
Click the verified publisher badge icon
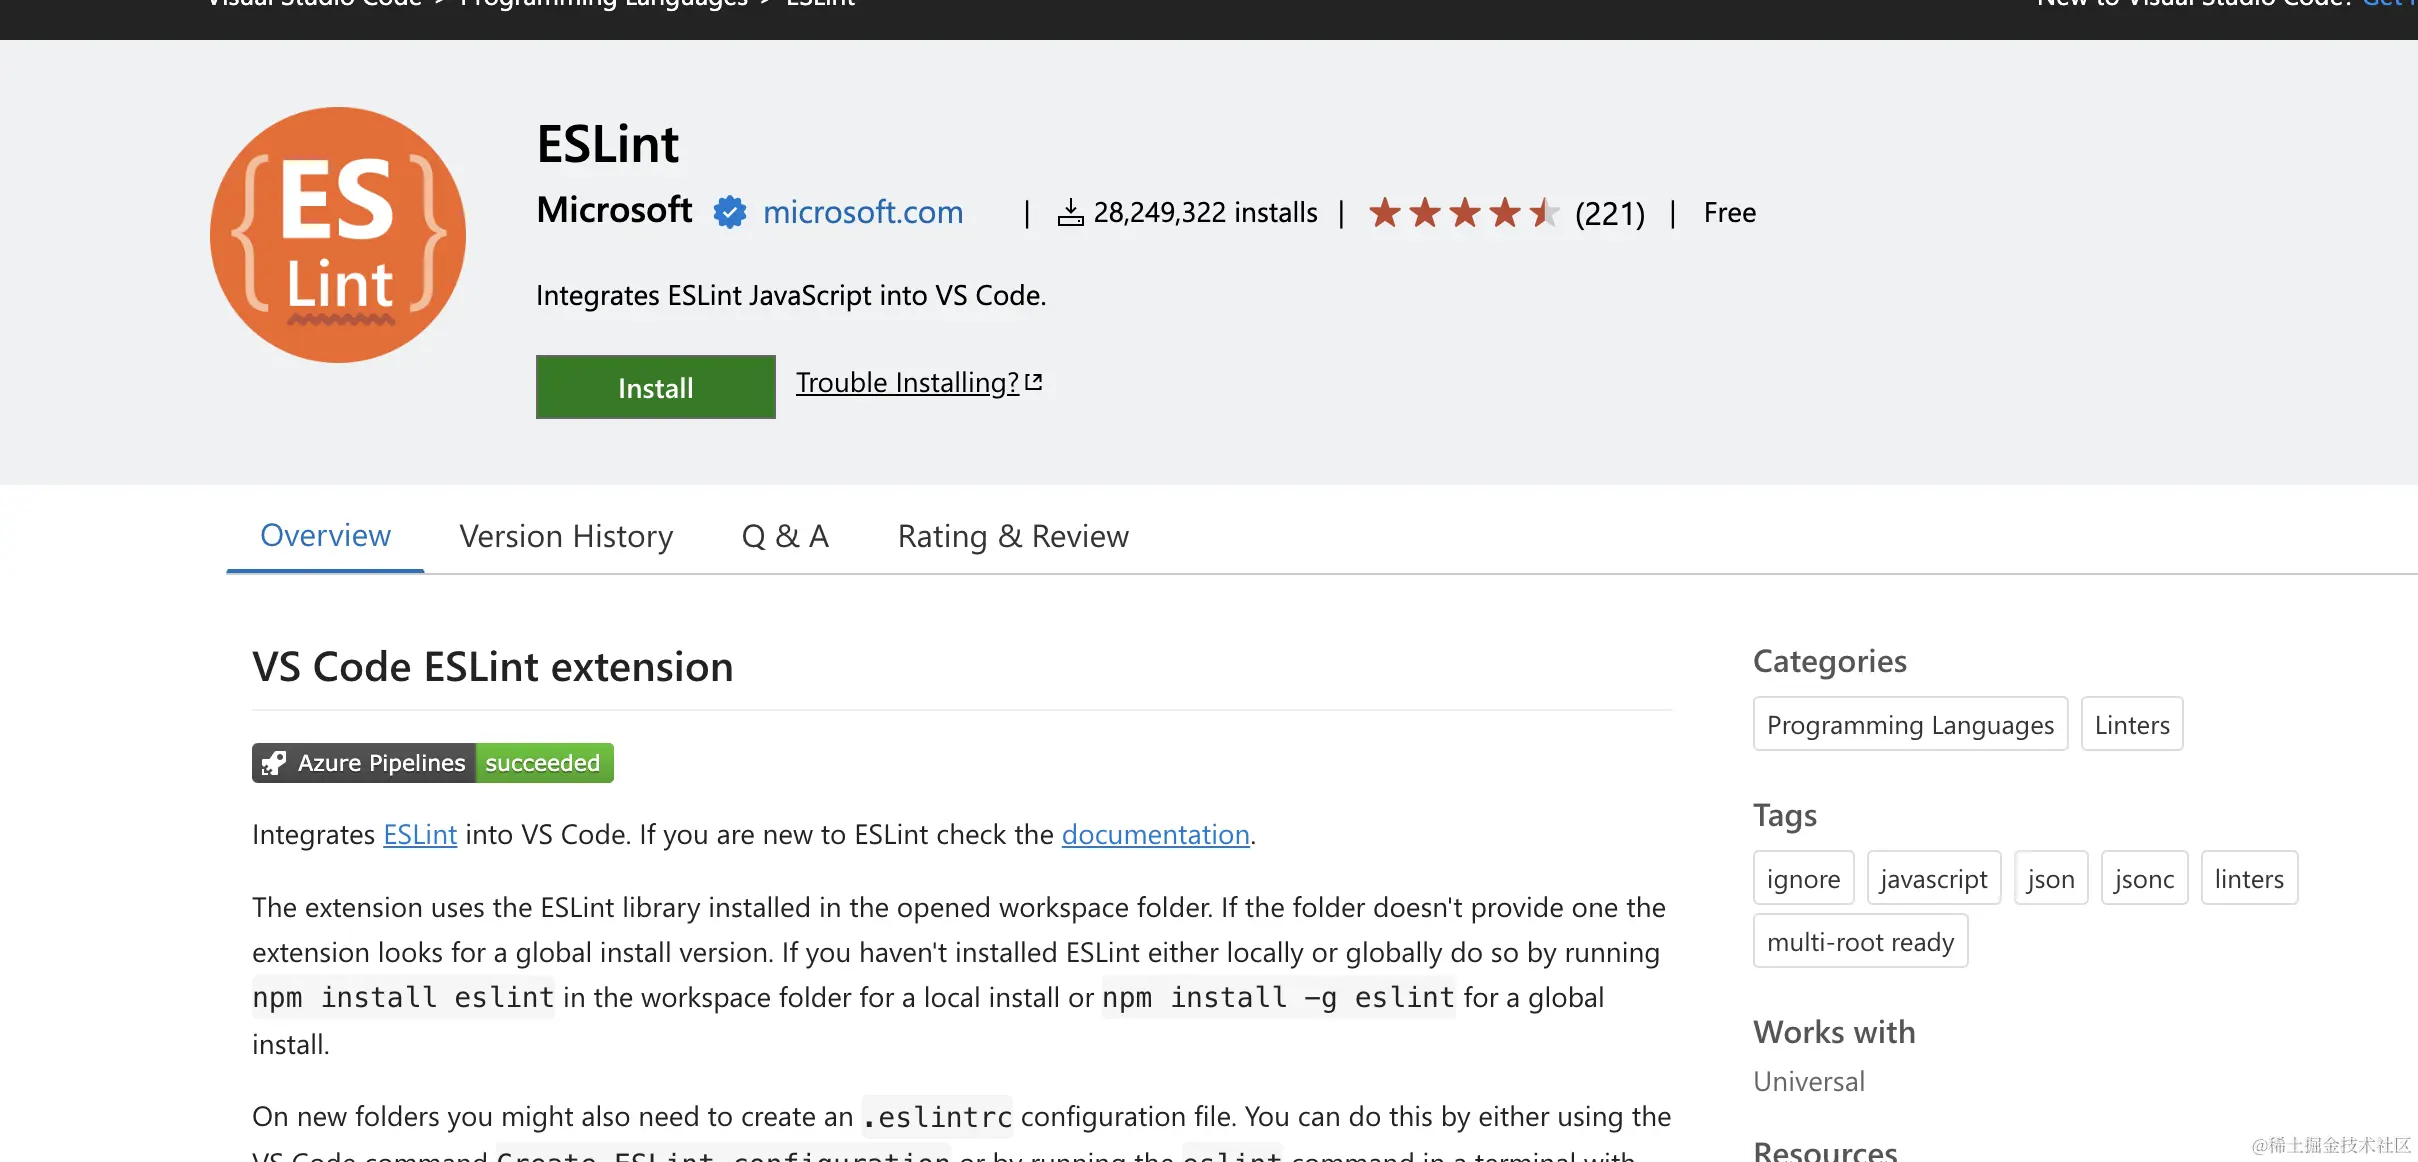(x=730, y=212)
